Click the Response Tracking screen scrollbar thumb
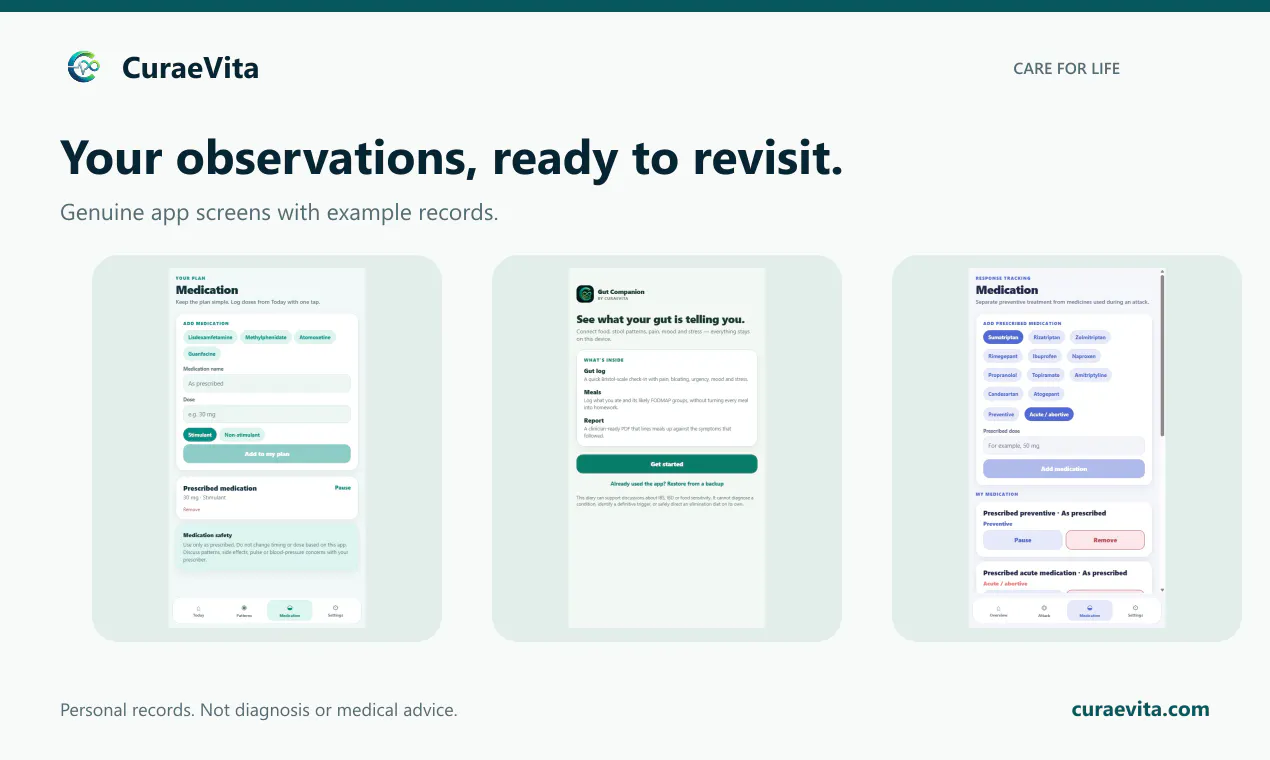Viewport: 1270px width, 760px height. point(1162,354)
